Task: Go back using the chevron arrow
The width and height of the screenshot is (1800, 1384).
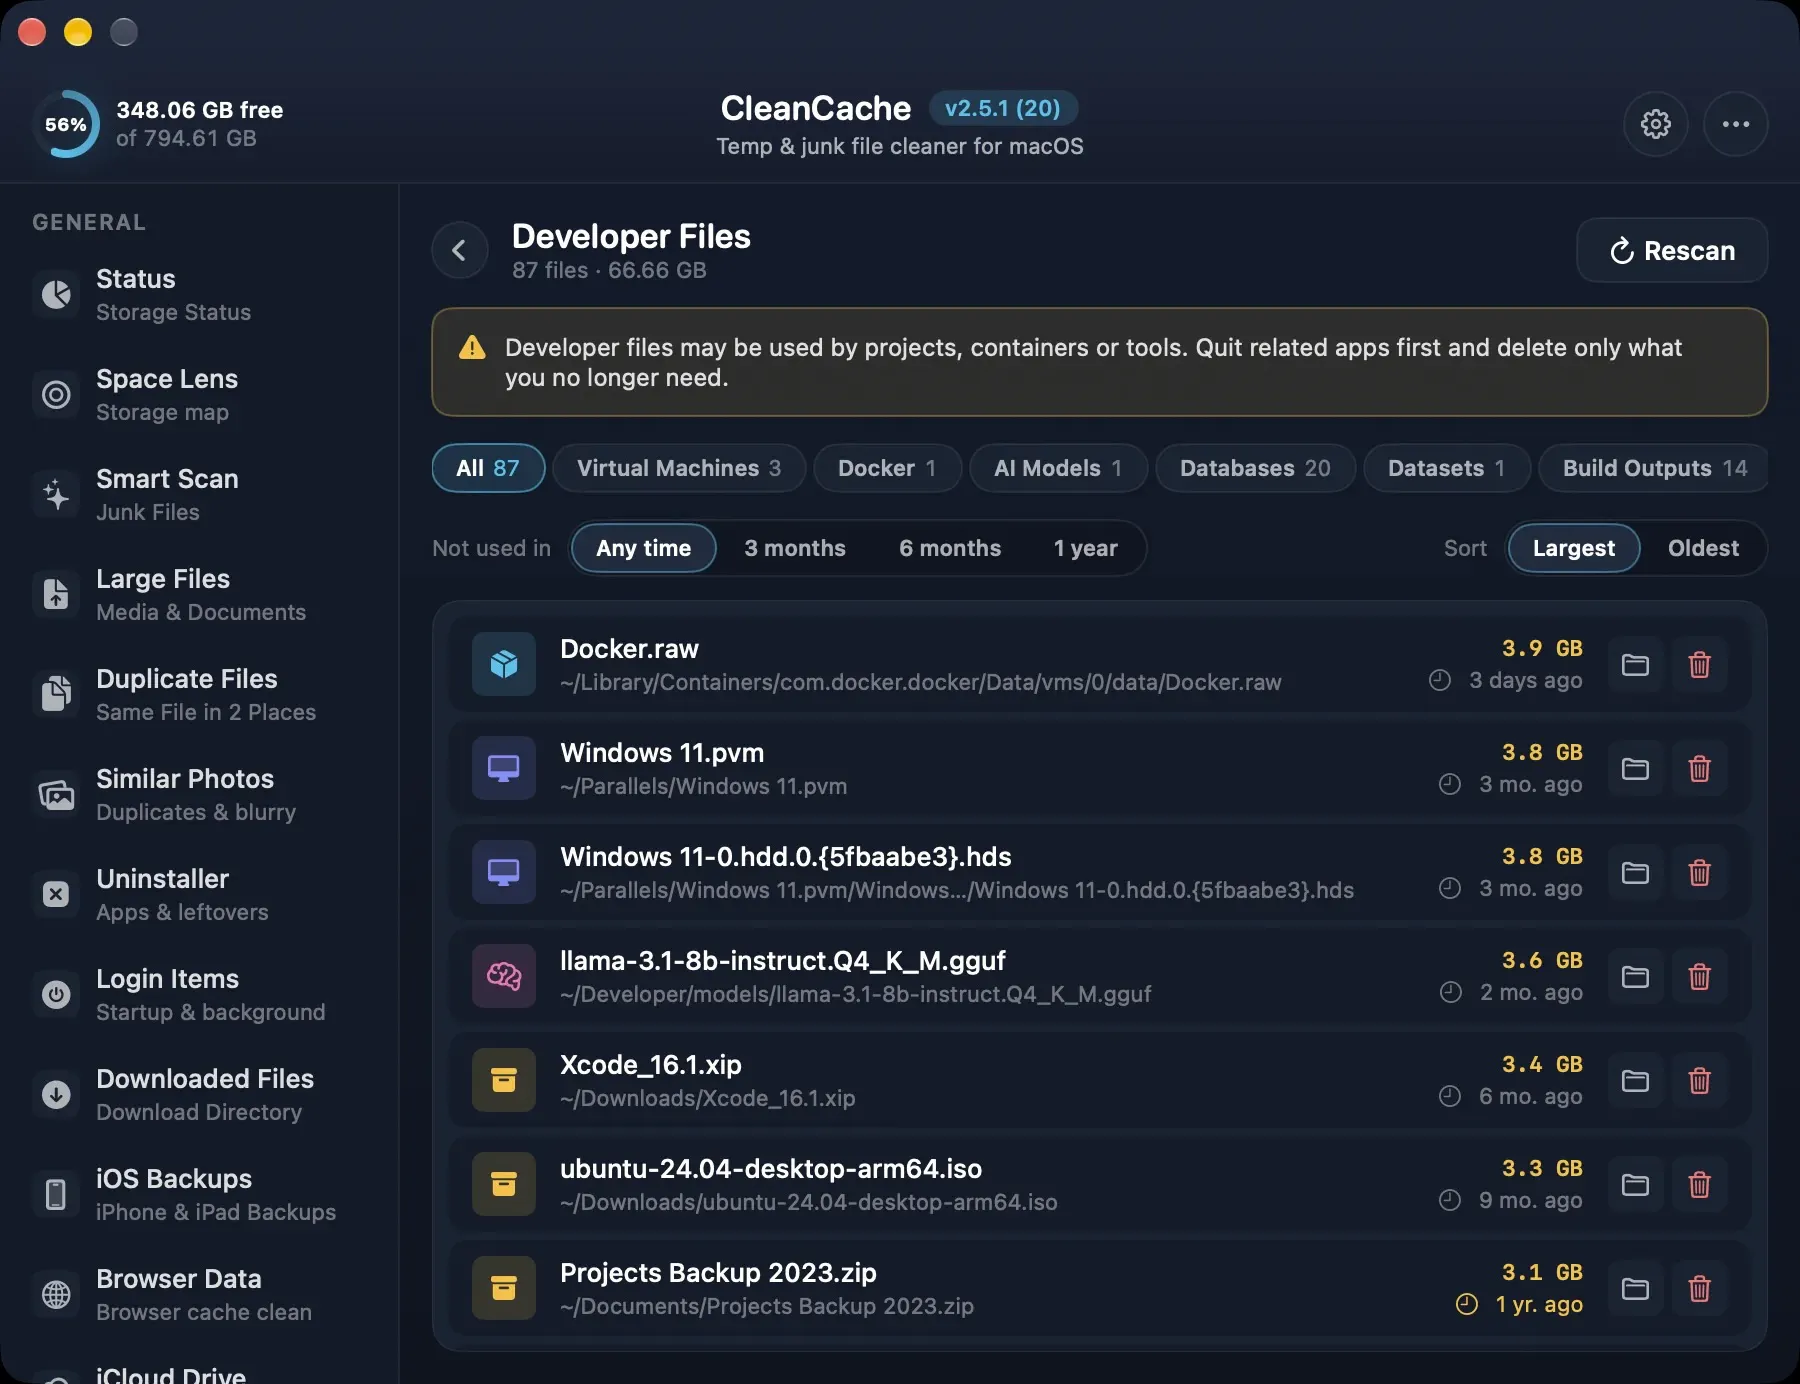Action: 460,250
